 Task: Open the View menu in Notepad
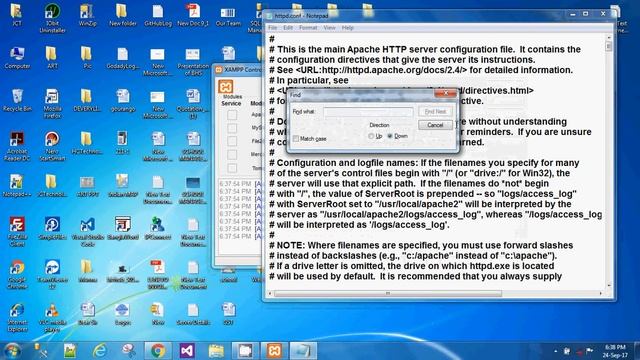pos(329,28)
